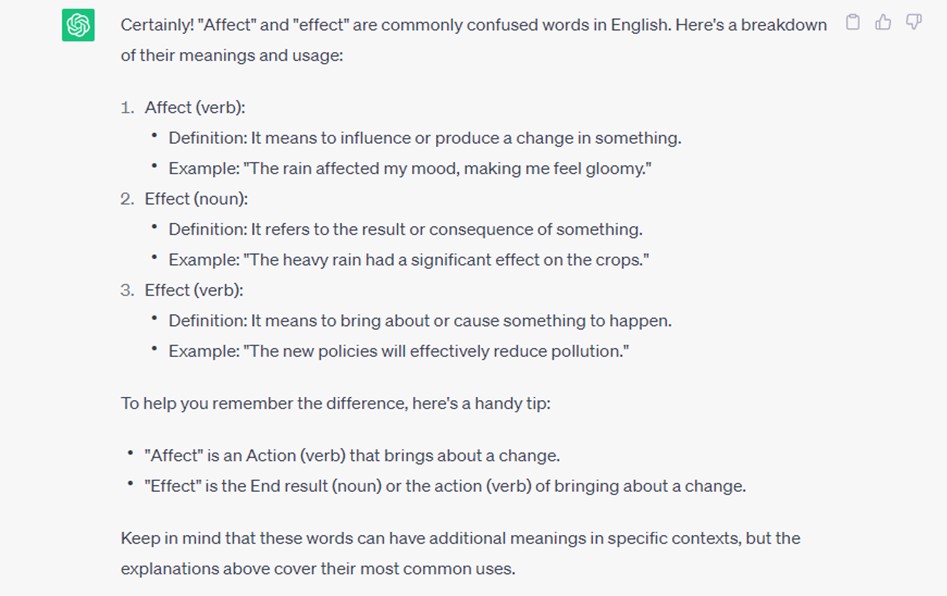947x596 pixels.
Task: Click the ChatGPT logo avatar
Action: coord(78,25)
